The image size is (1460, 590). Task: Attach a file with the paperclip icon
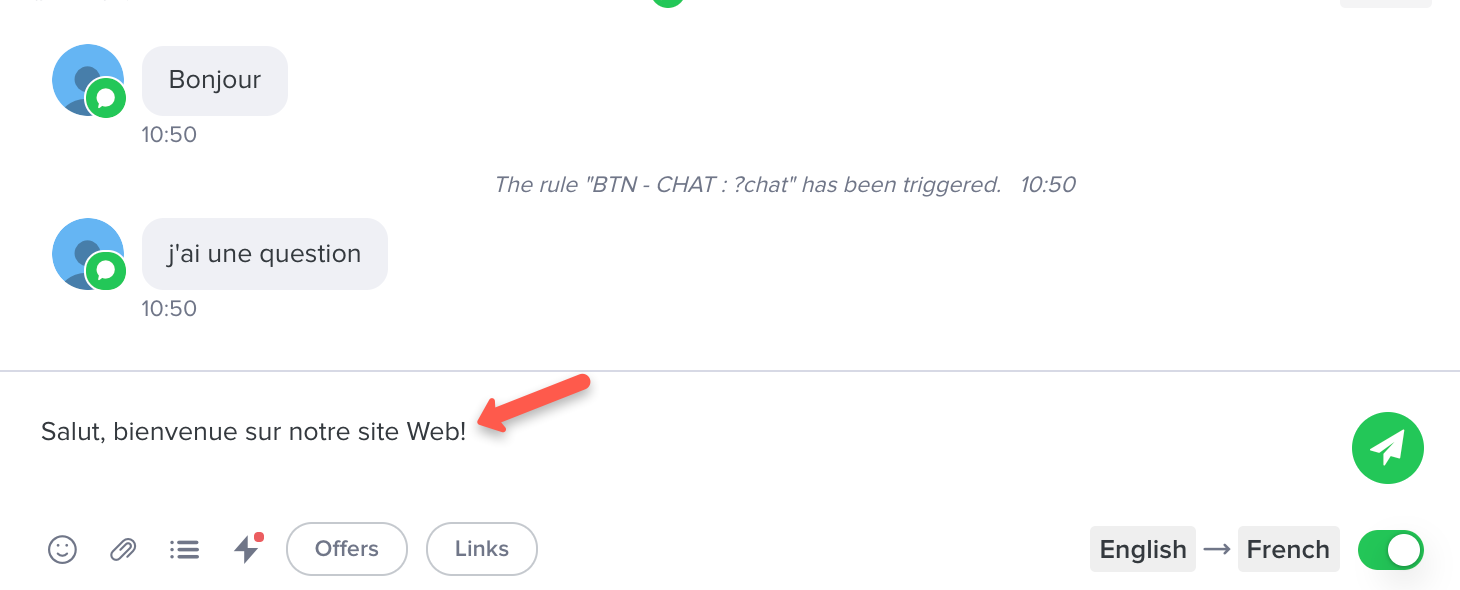pyautogui.click(x=123, y=549)
